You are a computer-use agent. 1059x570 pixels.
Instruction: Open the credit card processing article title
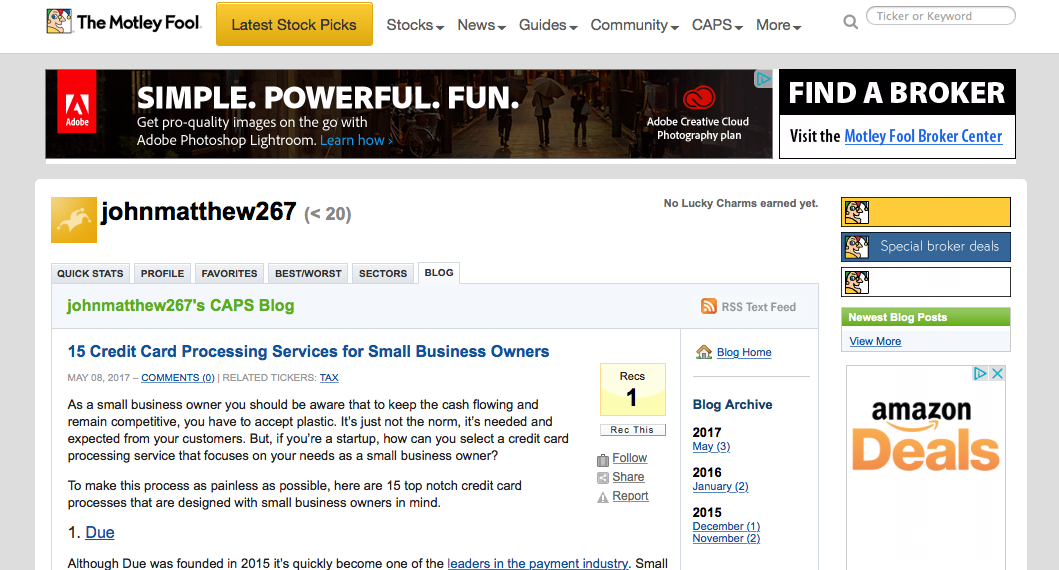308,351
